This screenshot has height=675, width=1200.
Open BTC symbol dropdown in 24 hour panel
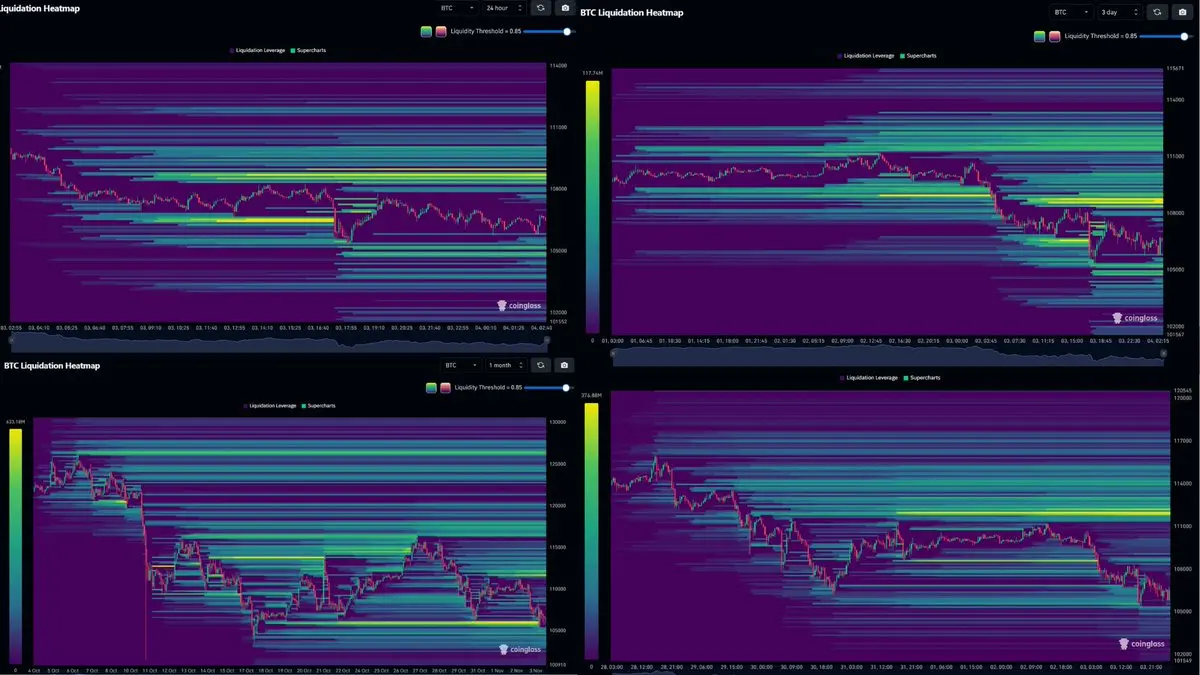click(457, 8)
